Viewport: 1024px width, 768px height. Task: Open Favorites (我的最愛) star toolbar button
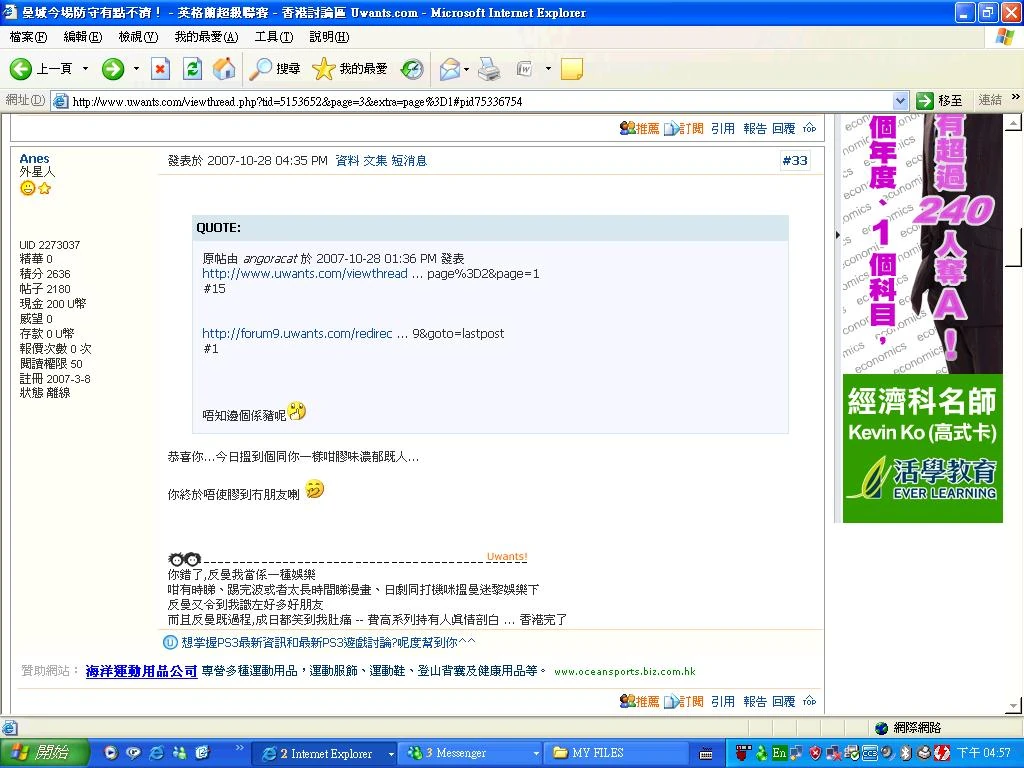(349, 69)
